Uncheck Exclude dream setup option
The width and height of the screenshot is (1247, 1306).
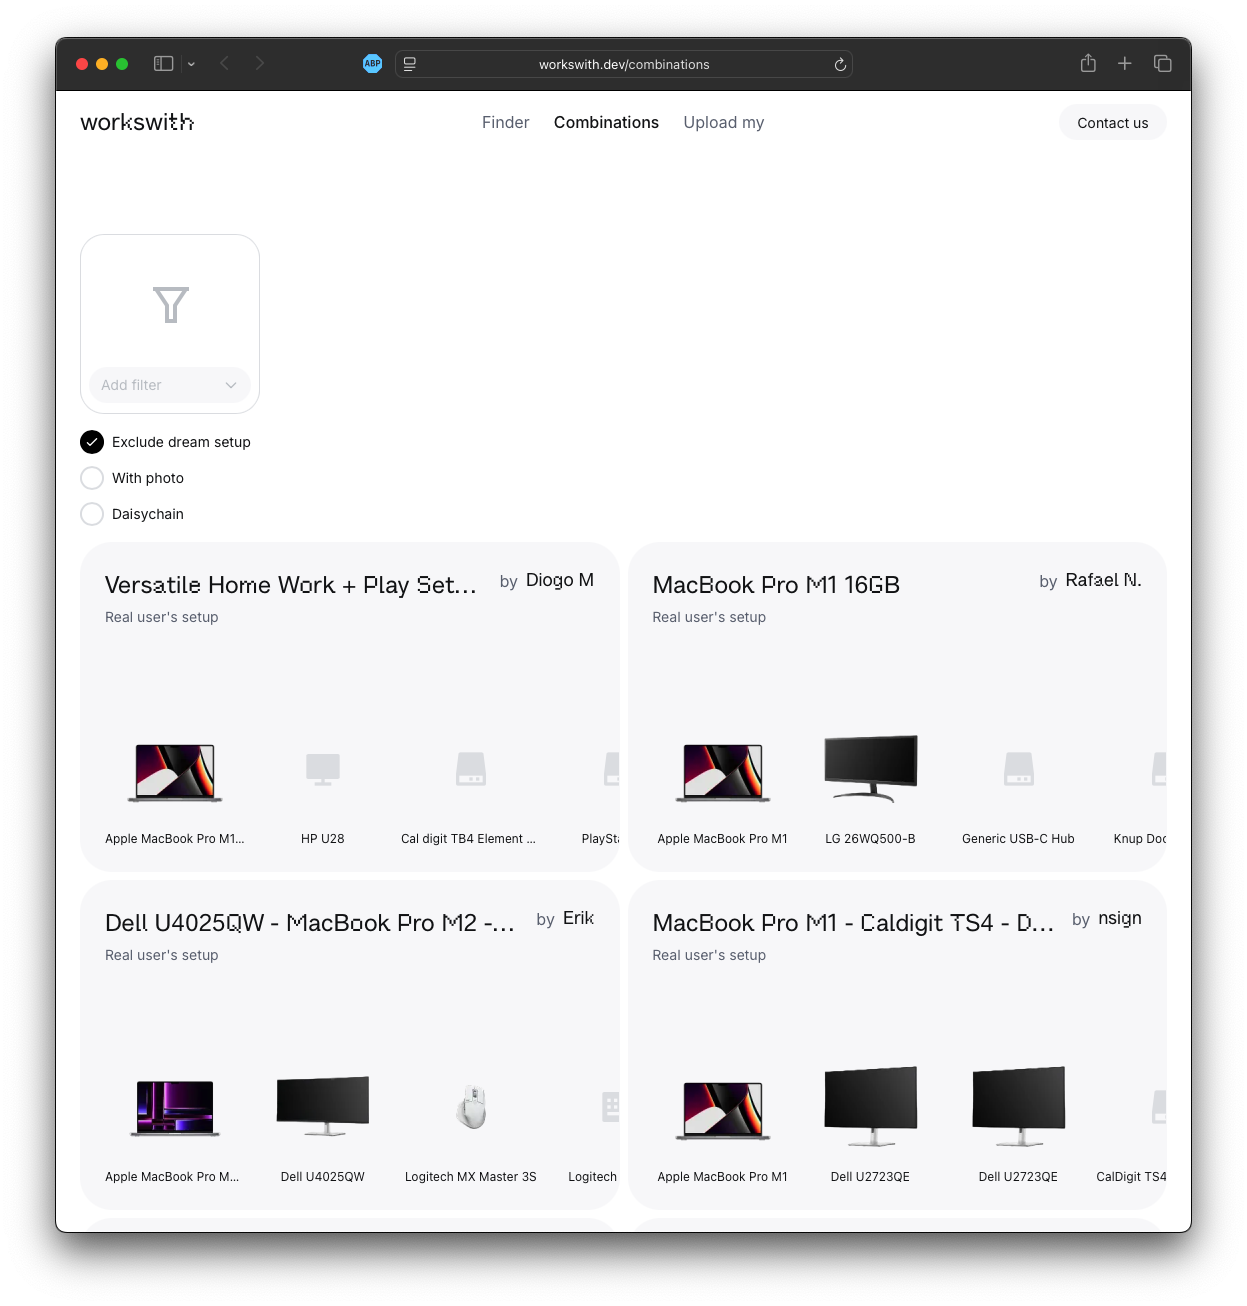click(92, 442)
